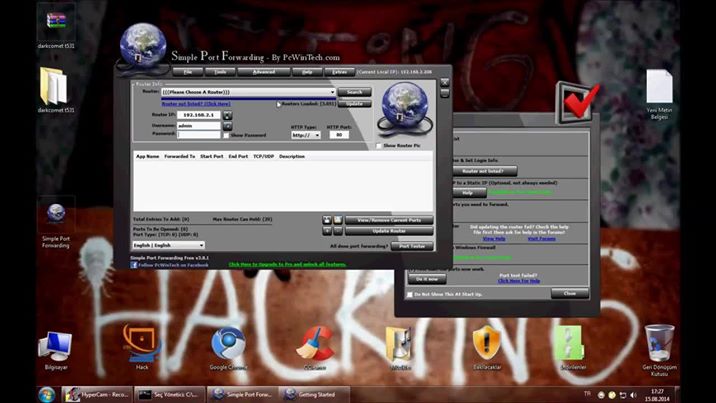Image resolution: width=716 pixels, height=403 pixels.
Task: Open the Help menu in the top bar
Action: pos(307,72)
